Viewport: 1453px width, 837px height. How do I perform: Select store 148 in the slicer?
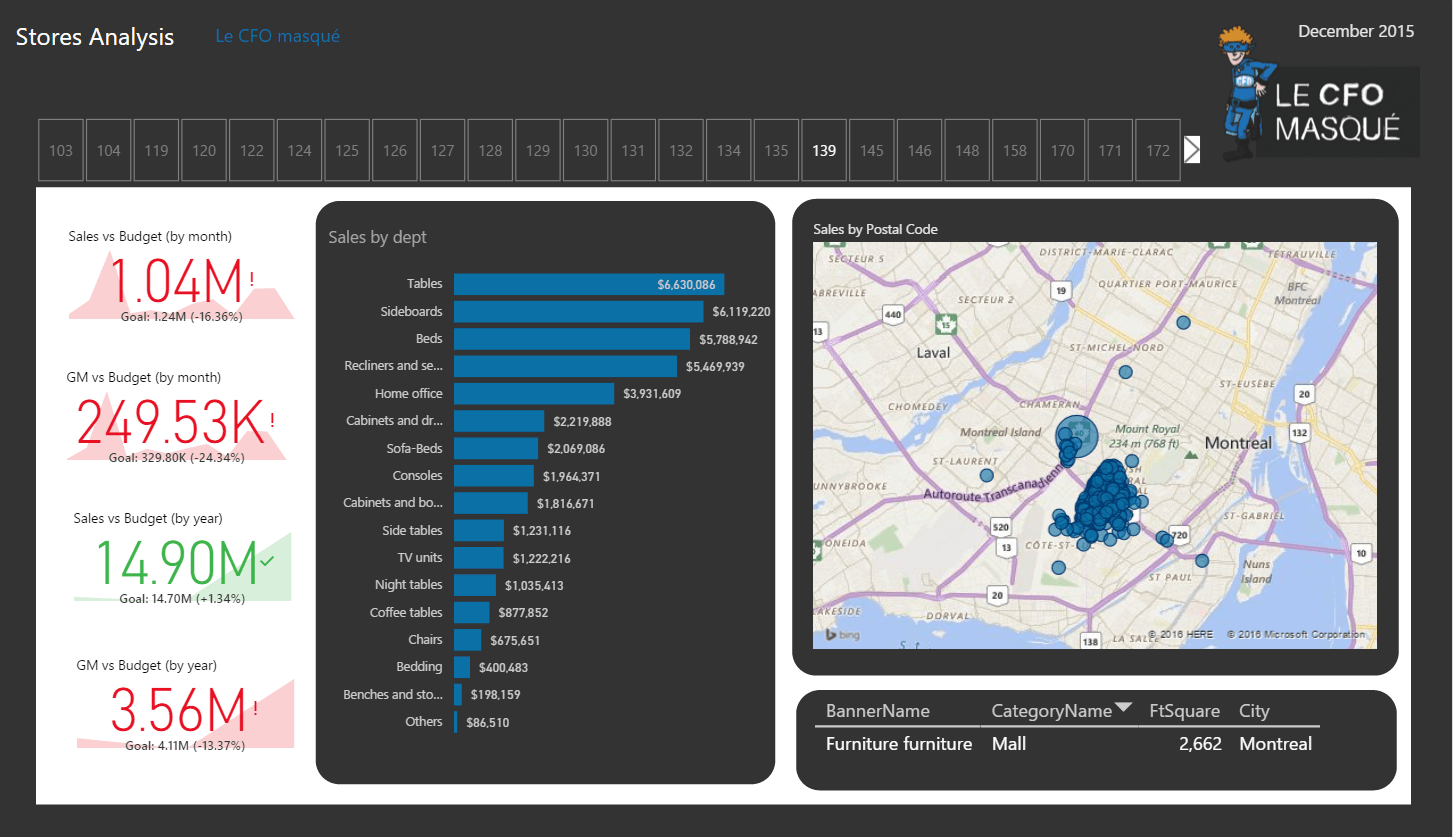(967, 150)
